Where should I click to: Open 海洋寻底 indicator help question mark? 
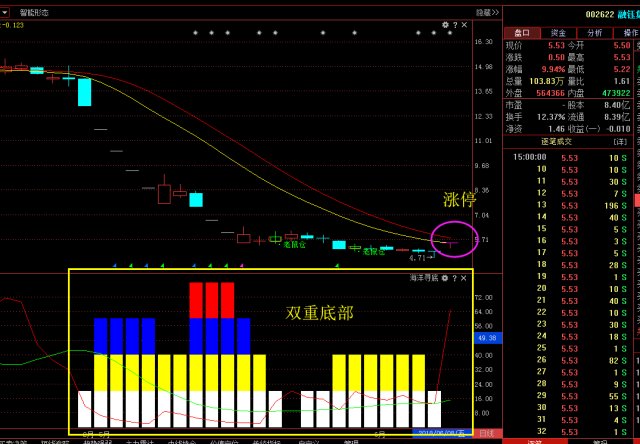[x=454, y=278]
